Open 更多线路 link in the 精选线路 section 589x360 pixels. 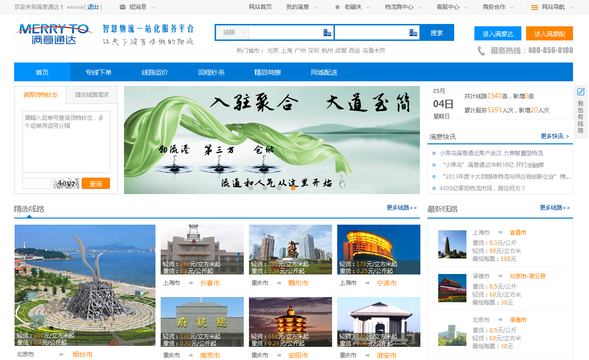click(x=402, y=207)
